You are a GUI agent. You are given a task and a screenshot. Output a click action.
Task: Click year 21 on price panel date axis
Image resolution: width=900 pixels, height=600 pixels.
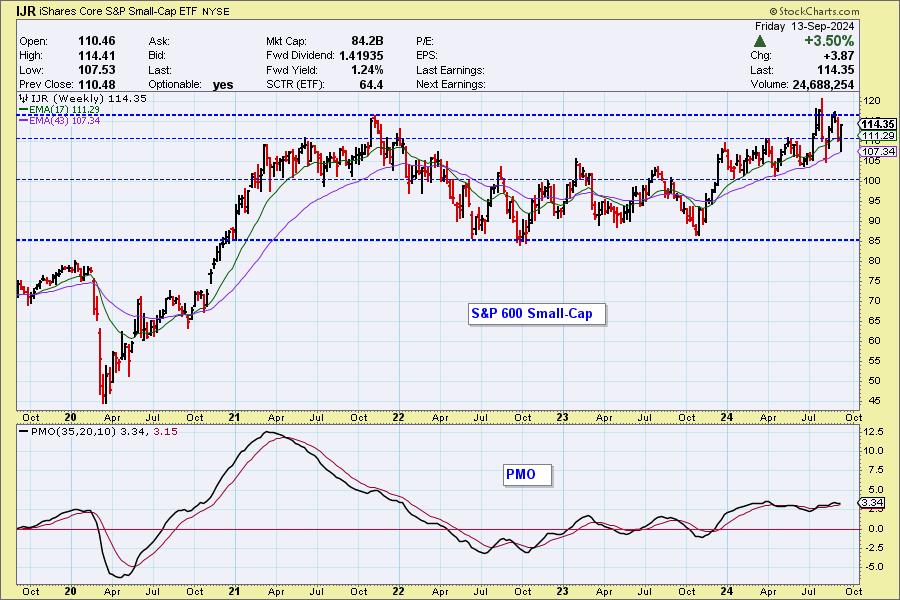234,417
